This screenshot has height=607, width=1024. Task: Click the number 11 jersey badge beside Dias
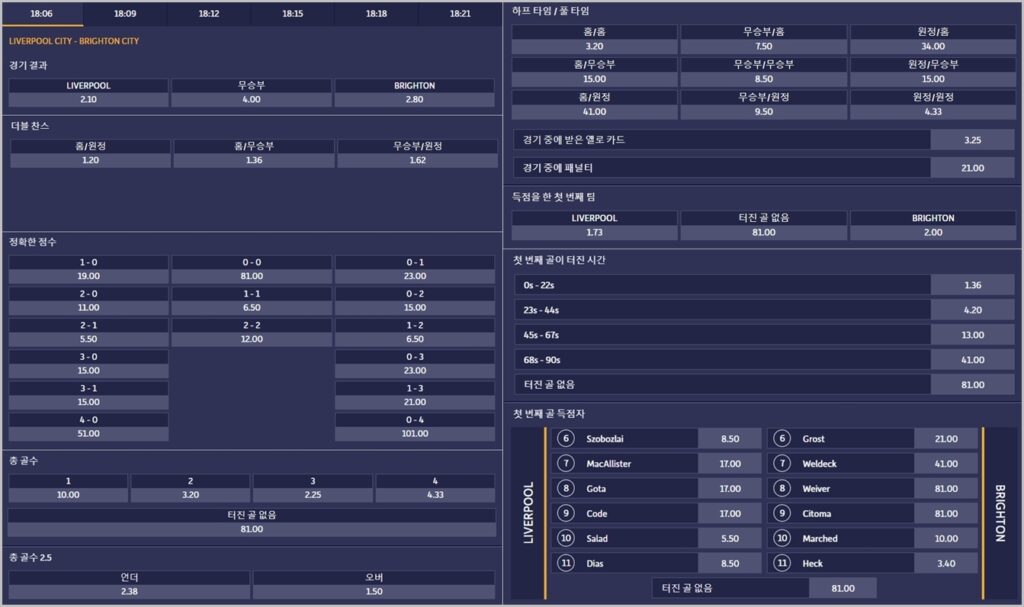click(566, 563)
